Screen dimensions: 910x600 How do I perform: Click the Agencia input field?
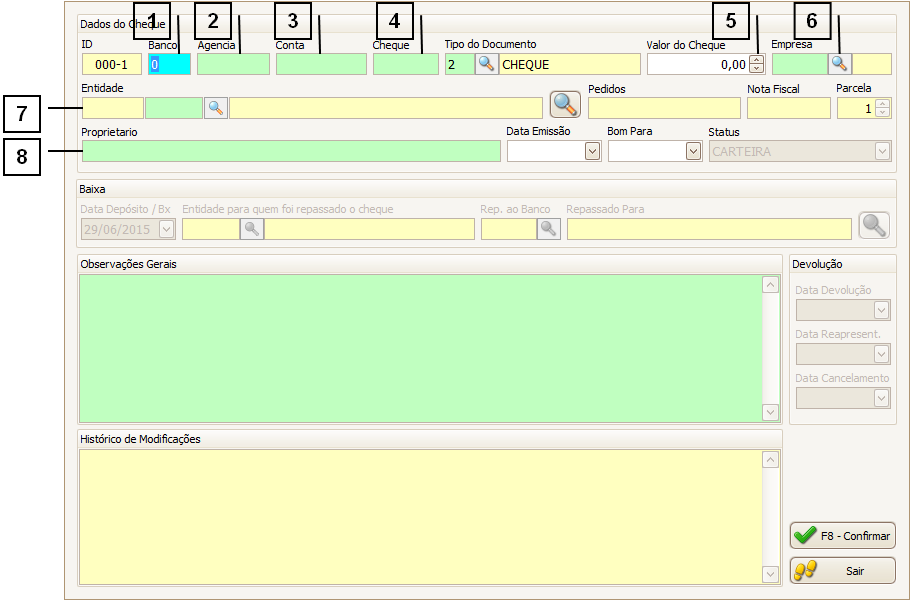(233, 65)
